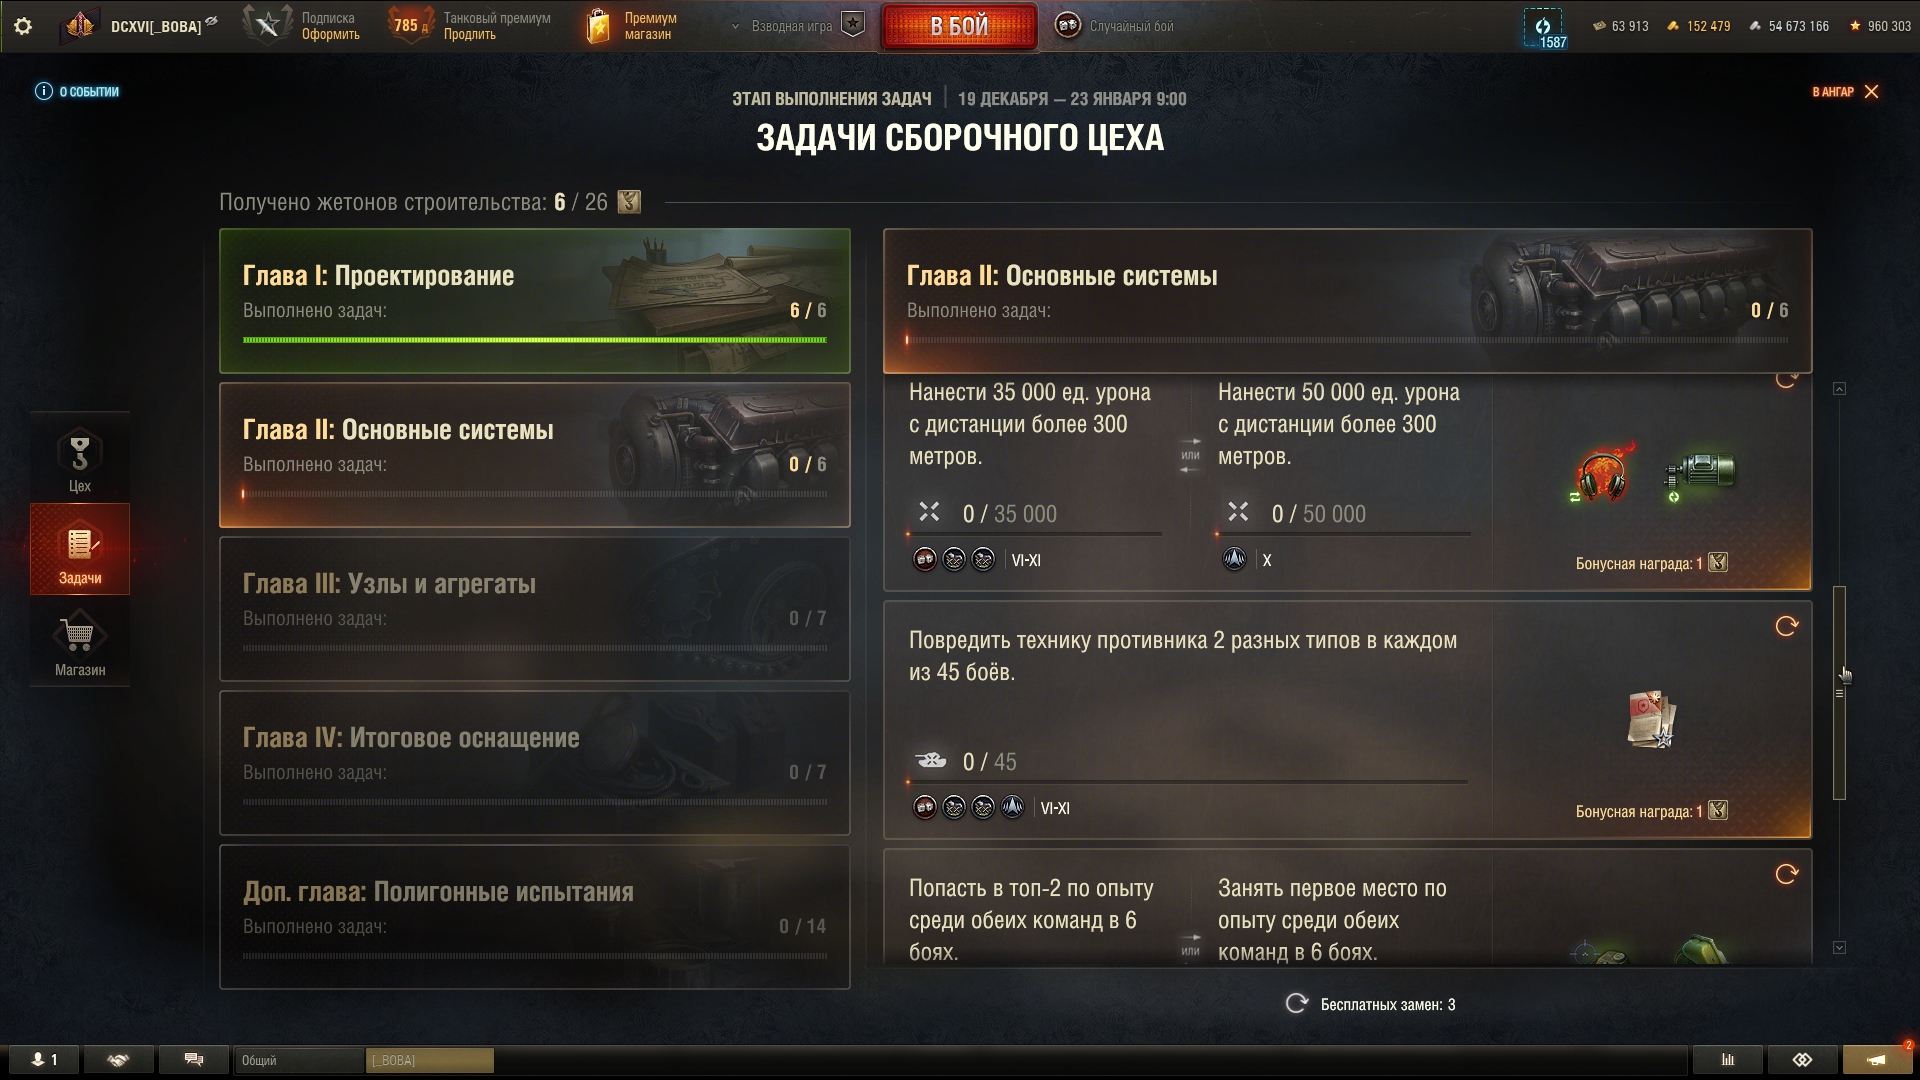Open the Магазин shop section
The image size is (1920, 1080).
[80, 642]
